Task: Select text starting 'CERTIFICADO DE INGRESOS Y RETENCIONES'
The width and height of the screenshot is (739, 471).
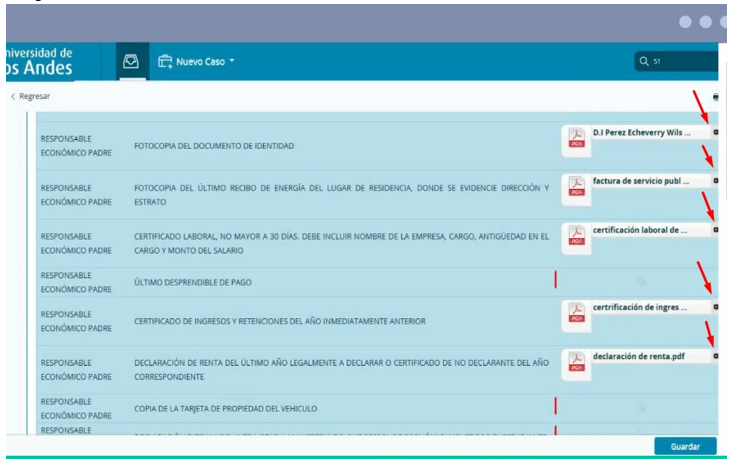Action: 280,322
